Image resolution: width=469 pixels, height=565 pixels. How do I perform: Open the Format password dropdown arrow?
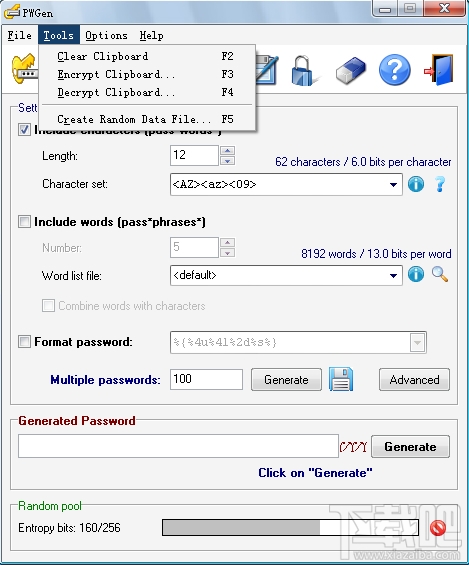tap(417, 342)
